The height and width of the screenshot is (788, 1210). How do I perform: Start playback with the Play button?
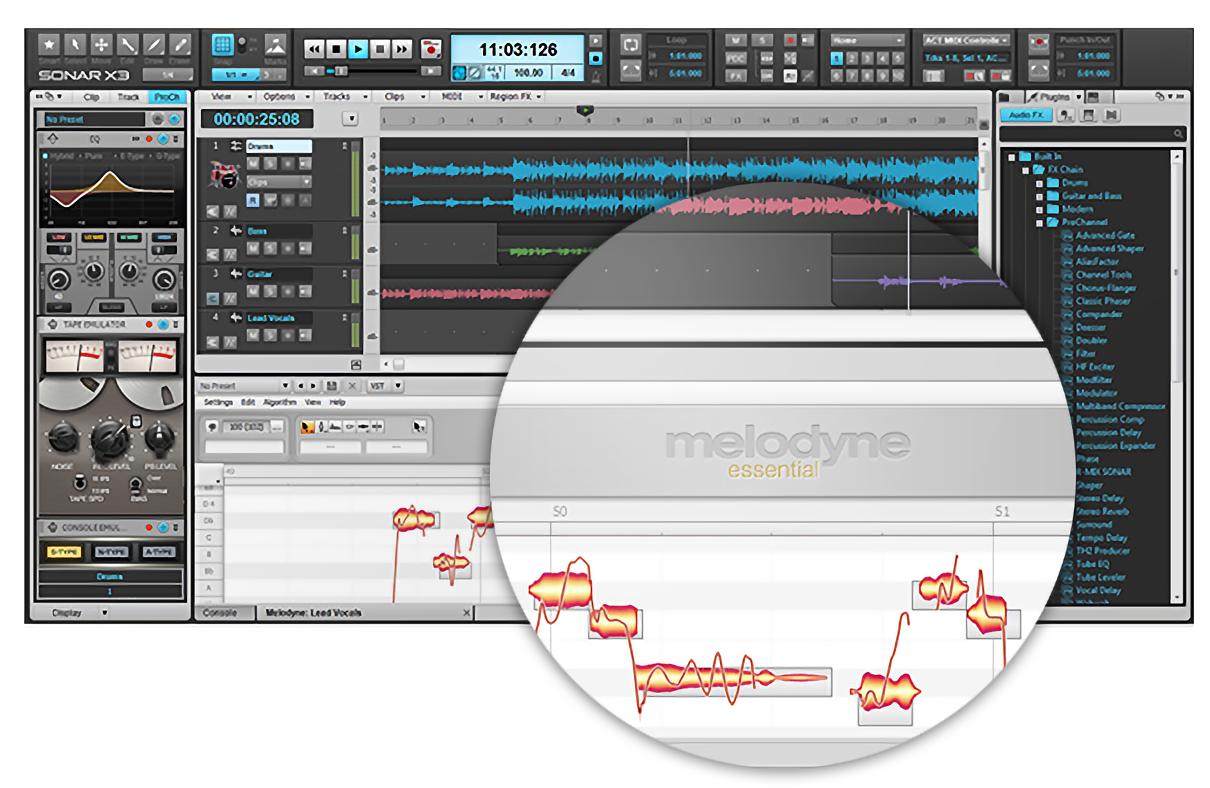click(x=358, y=48)
